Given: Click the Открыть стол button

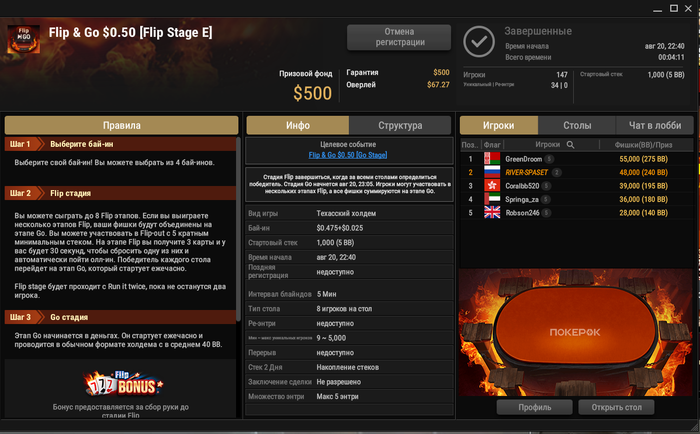Looking at the screenshot, I should 616,407.
